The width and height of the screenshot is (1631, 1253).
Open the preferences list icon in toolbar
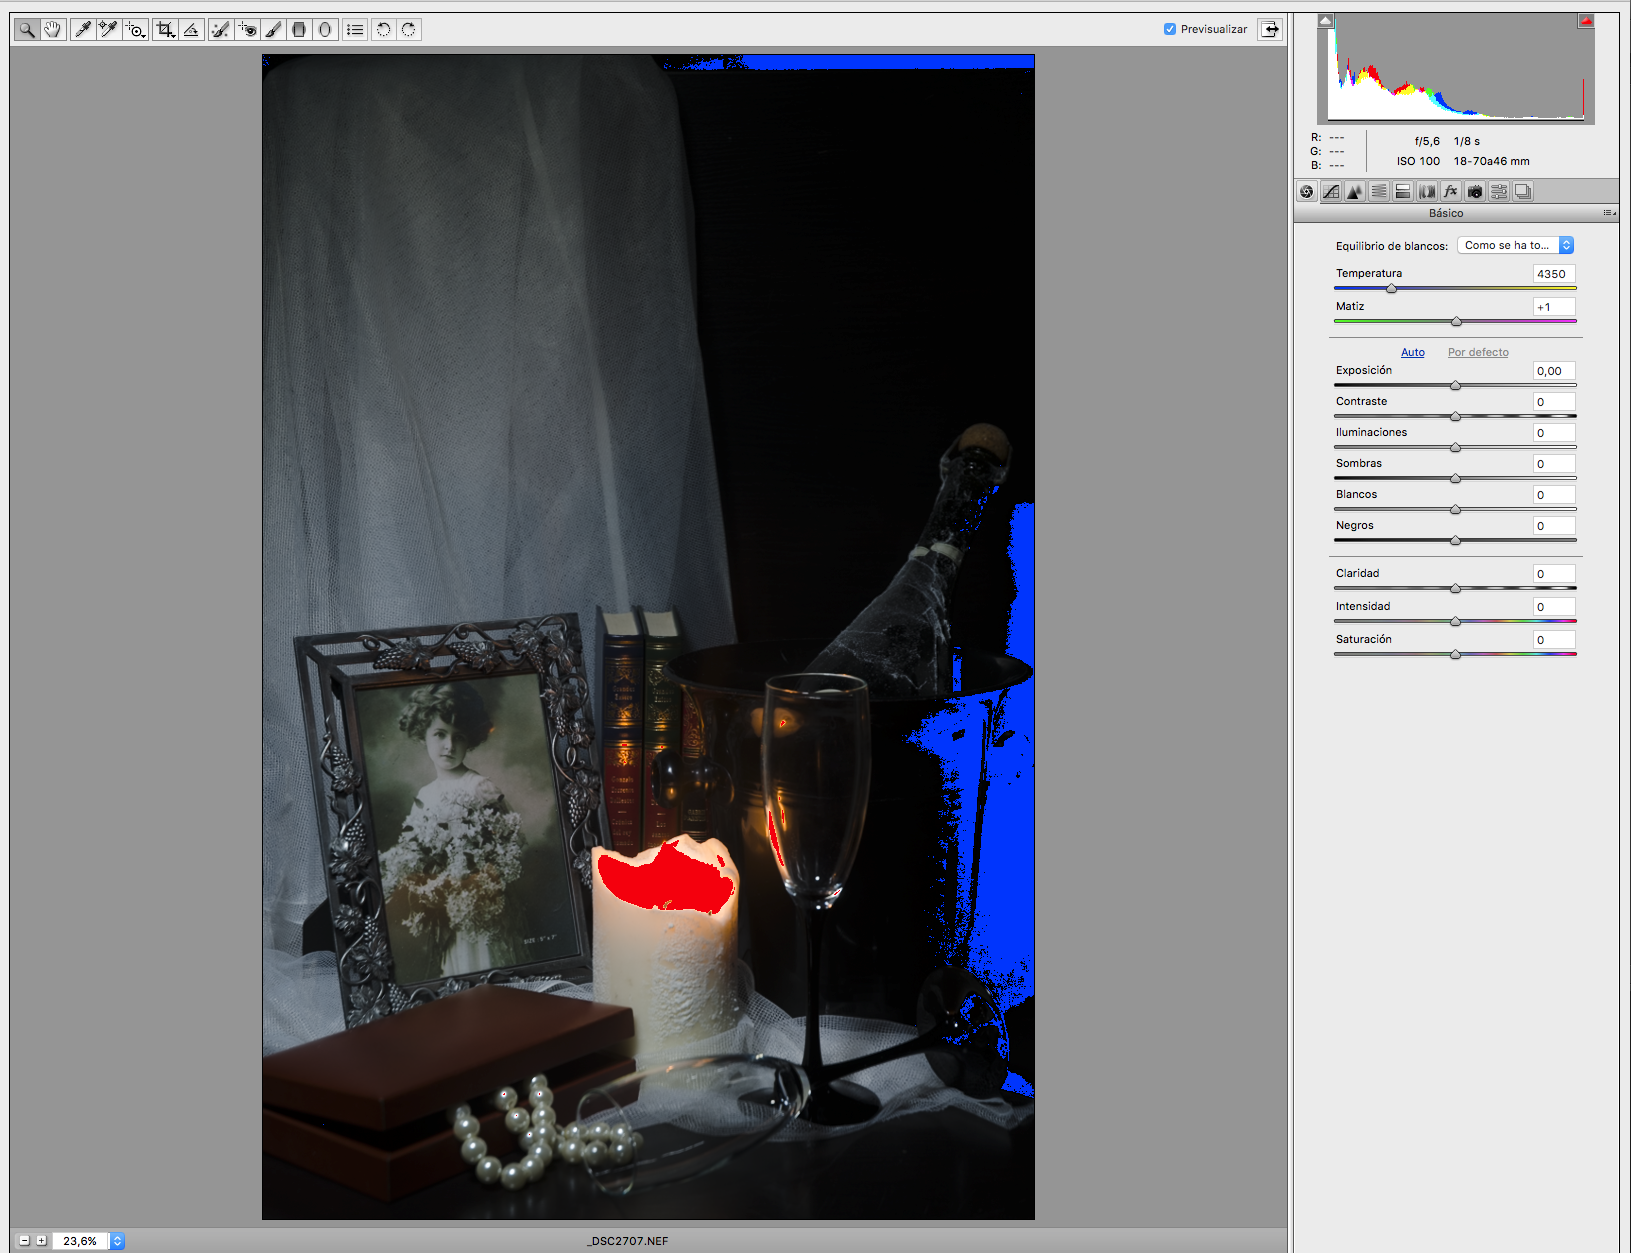point(355,30)
